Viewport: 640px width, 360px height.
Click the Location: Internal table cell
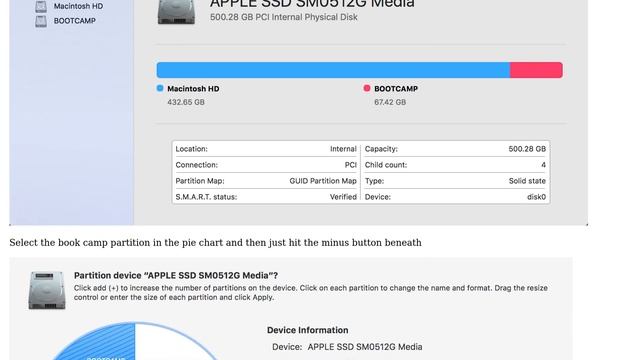pyautogui.click(x=266, y=149)
